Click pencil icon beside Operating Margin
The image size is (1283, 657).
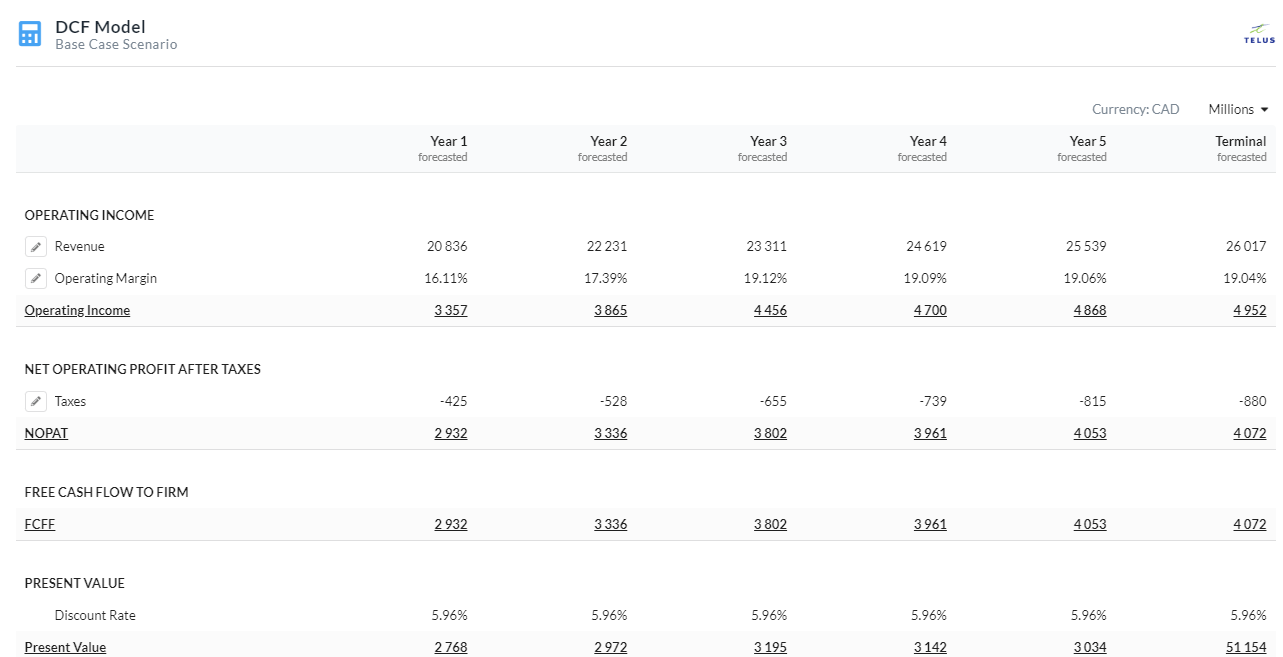tap(36, 279)
